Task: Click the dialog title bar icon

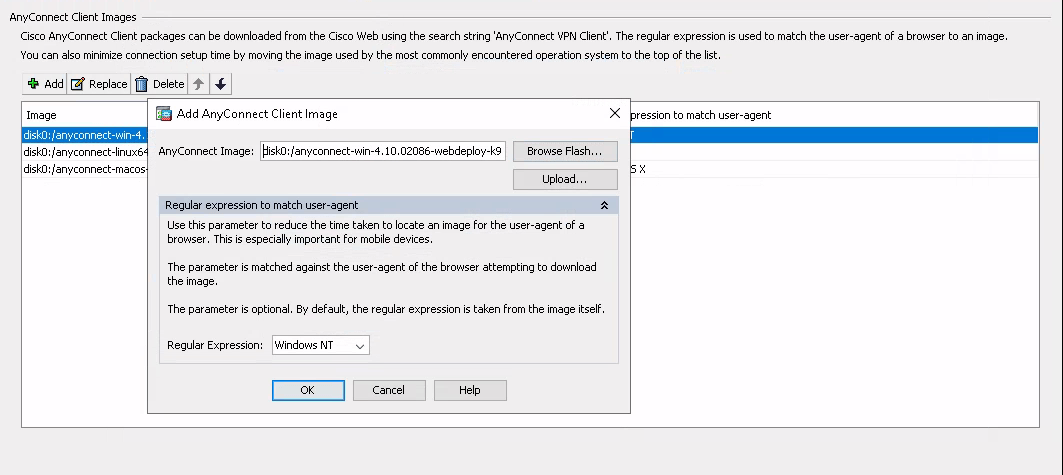Action: pos(163,114)
